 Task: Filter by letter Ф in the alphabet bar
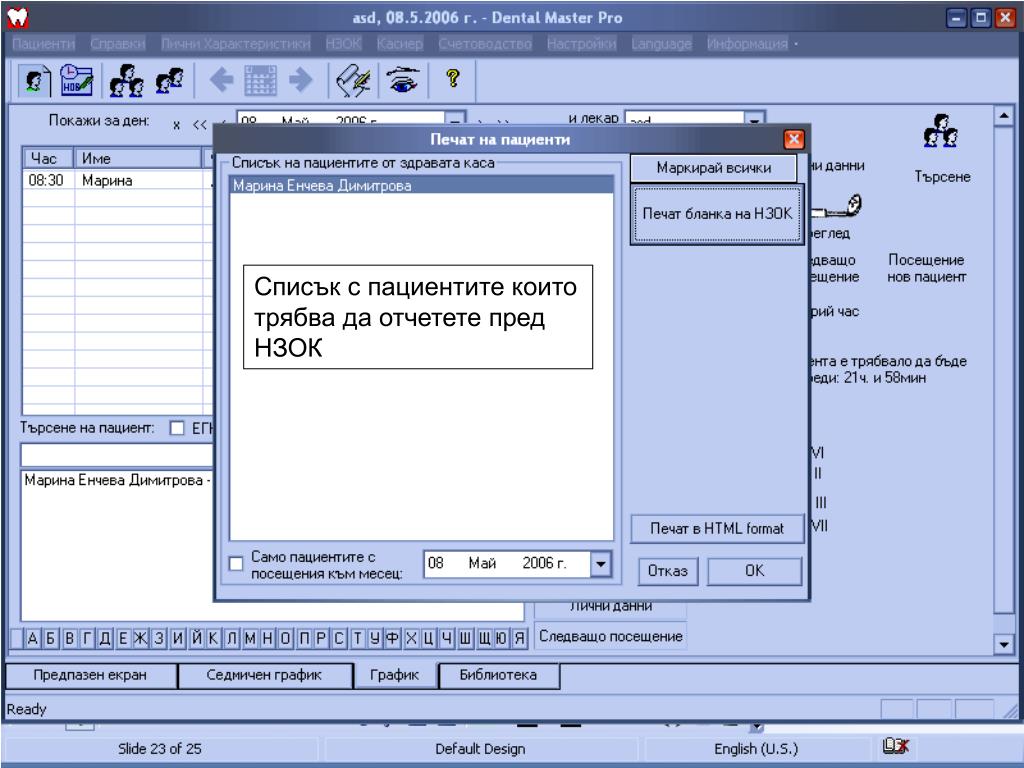[392, 638]
